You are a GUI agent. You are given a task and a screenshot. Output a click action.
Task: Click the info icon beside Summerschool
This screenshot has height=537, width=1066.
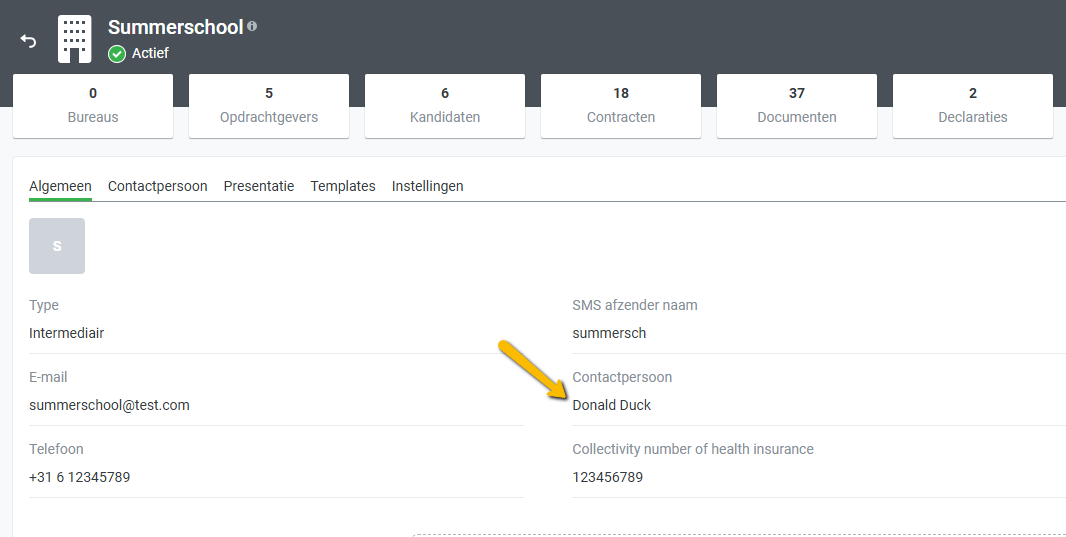point(252,26)
